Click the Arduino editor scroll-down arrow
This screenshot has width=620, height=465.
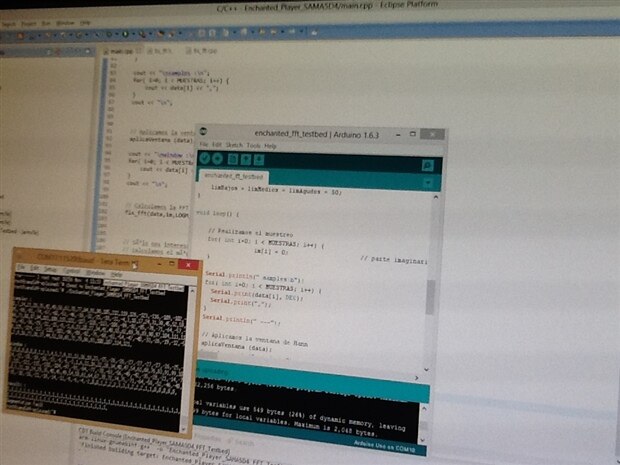pos(426,369)
